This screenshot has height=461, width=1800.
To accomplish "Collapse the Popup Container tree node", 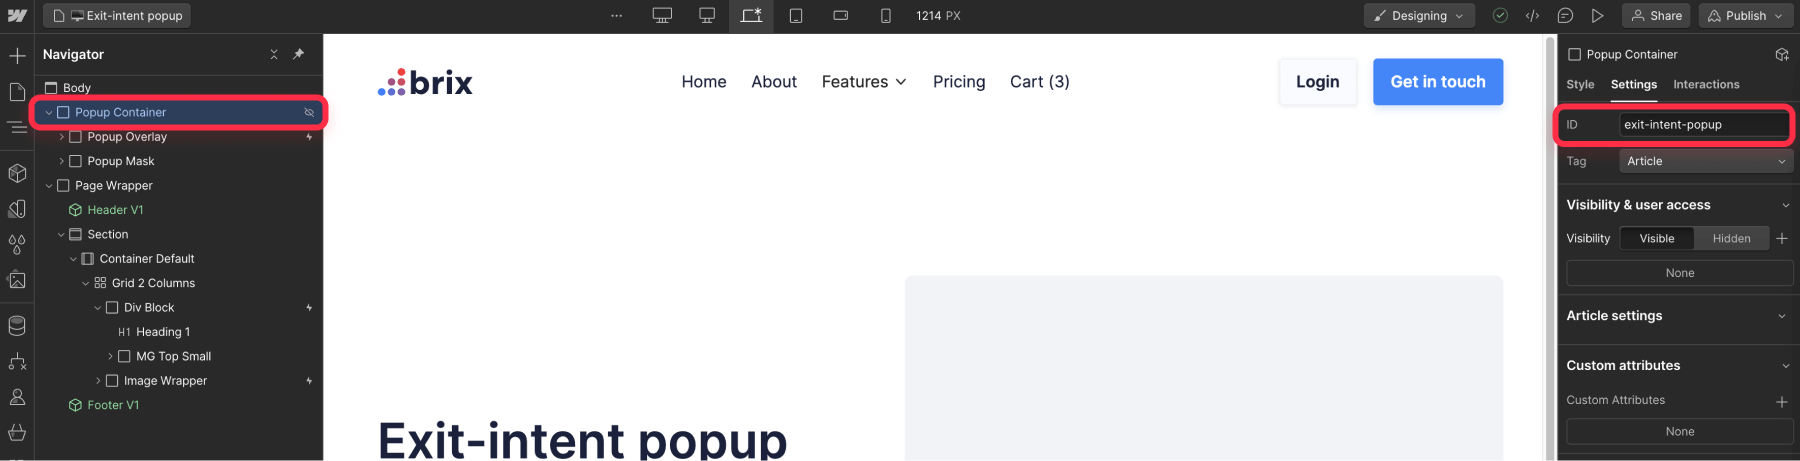I will click(x=49, y=113).
